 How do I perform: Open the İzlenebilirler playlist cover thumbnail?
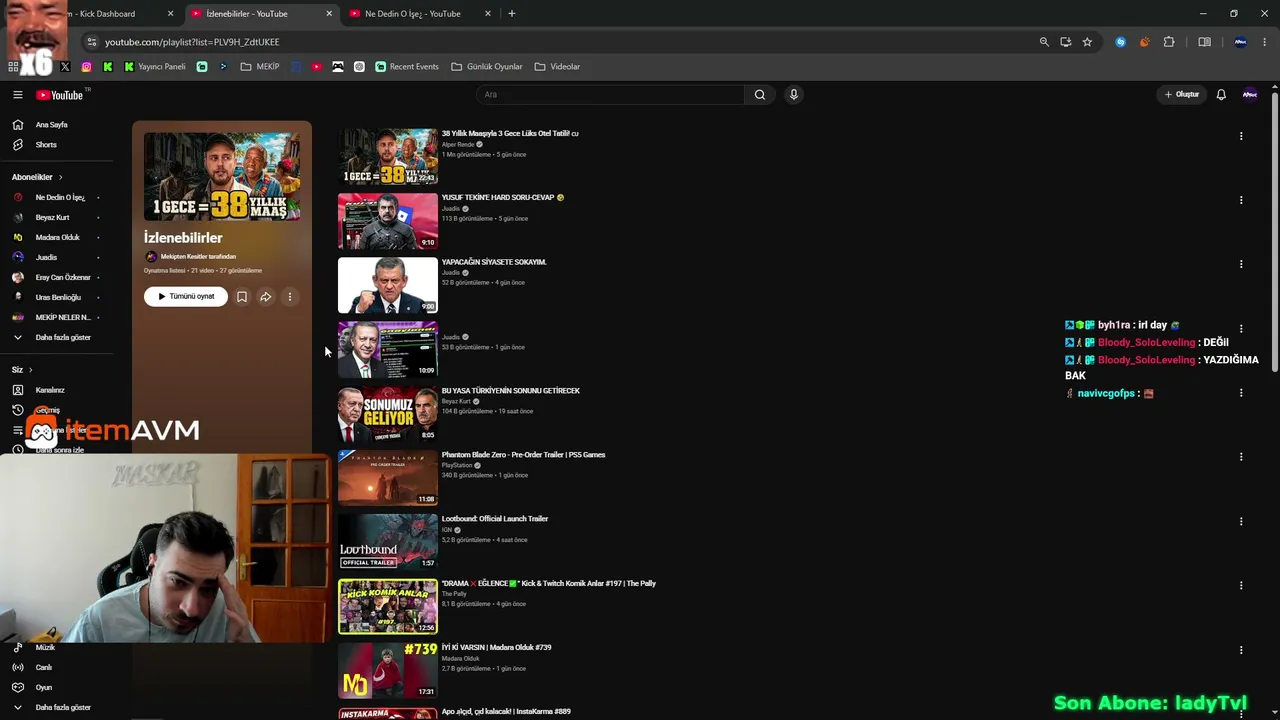222,176
